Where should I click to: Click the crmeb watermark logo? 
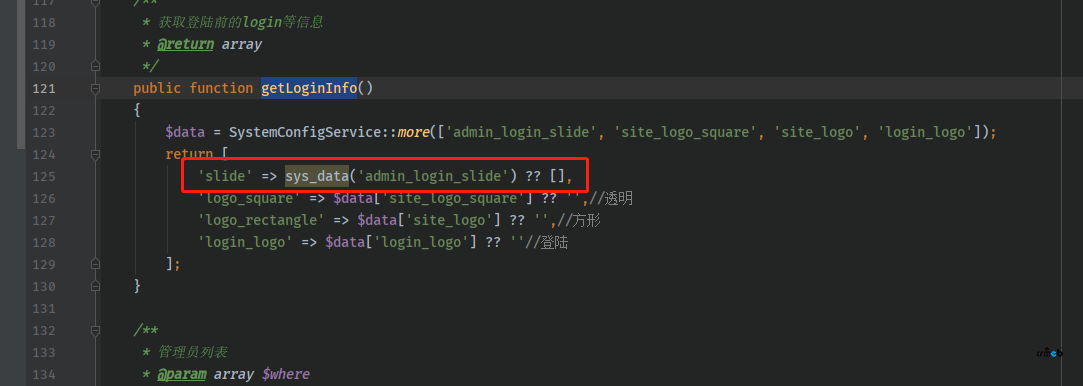pos(1049,353)
